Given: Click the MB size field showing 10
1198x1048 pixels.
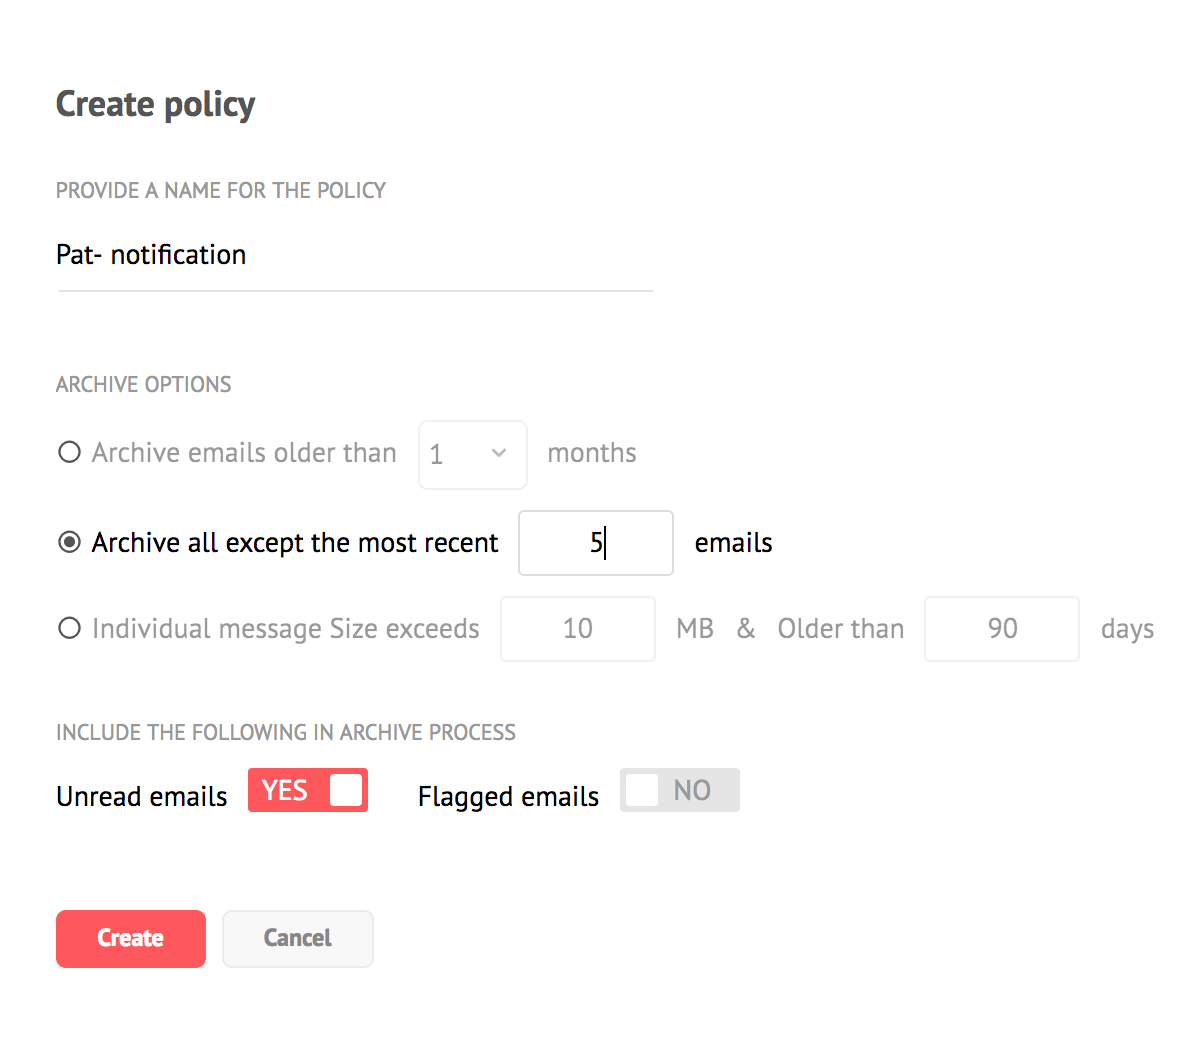Looking at the screenshot, I should coord(578,629).
